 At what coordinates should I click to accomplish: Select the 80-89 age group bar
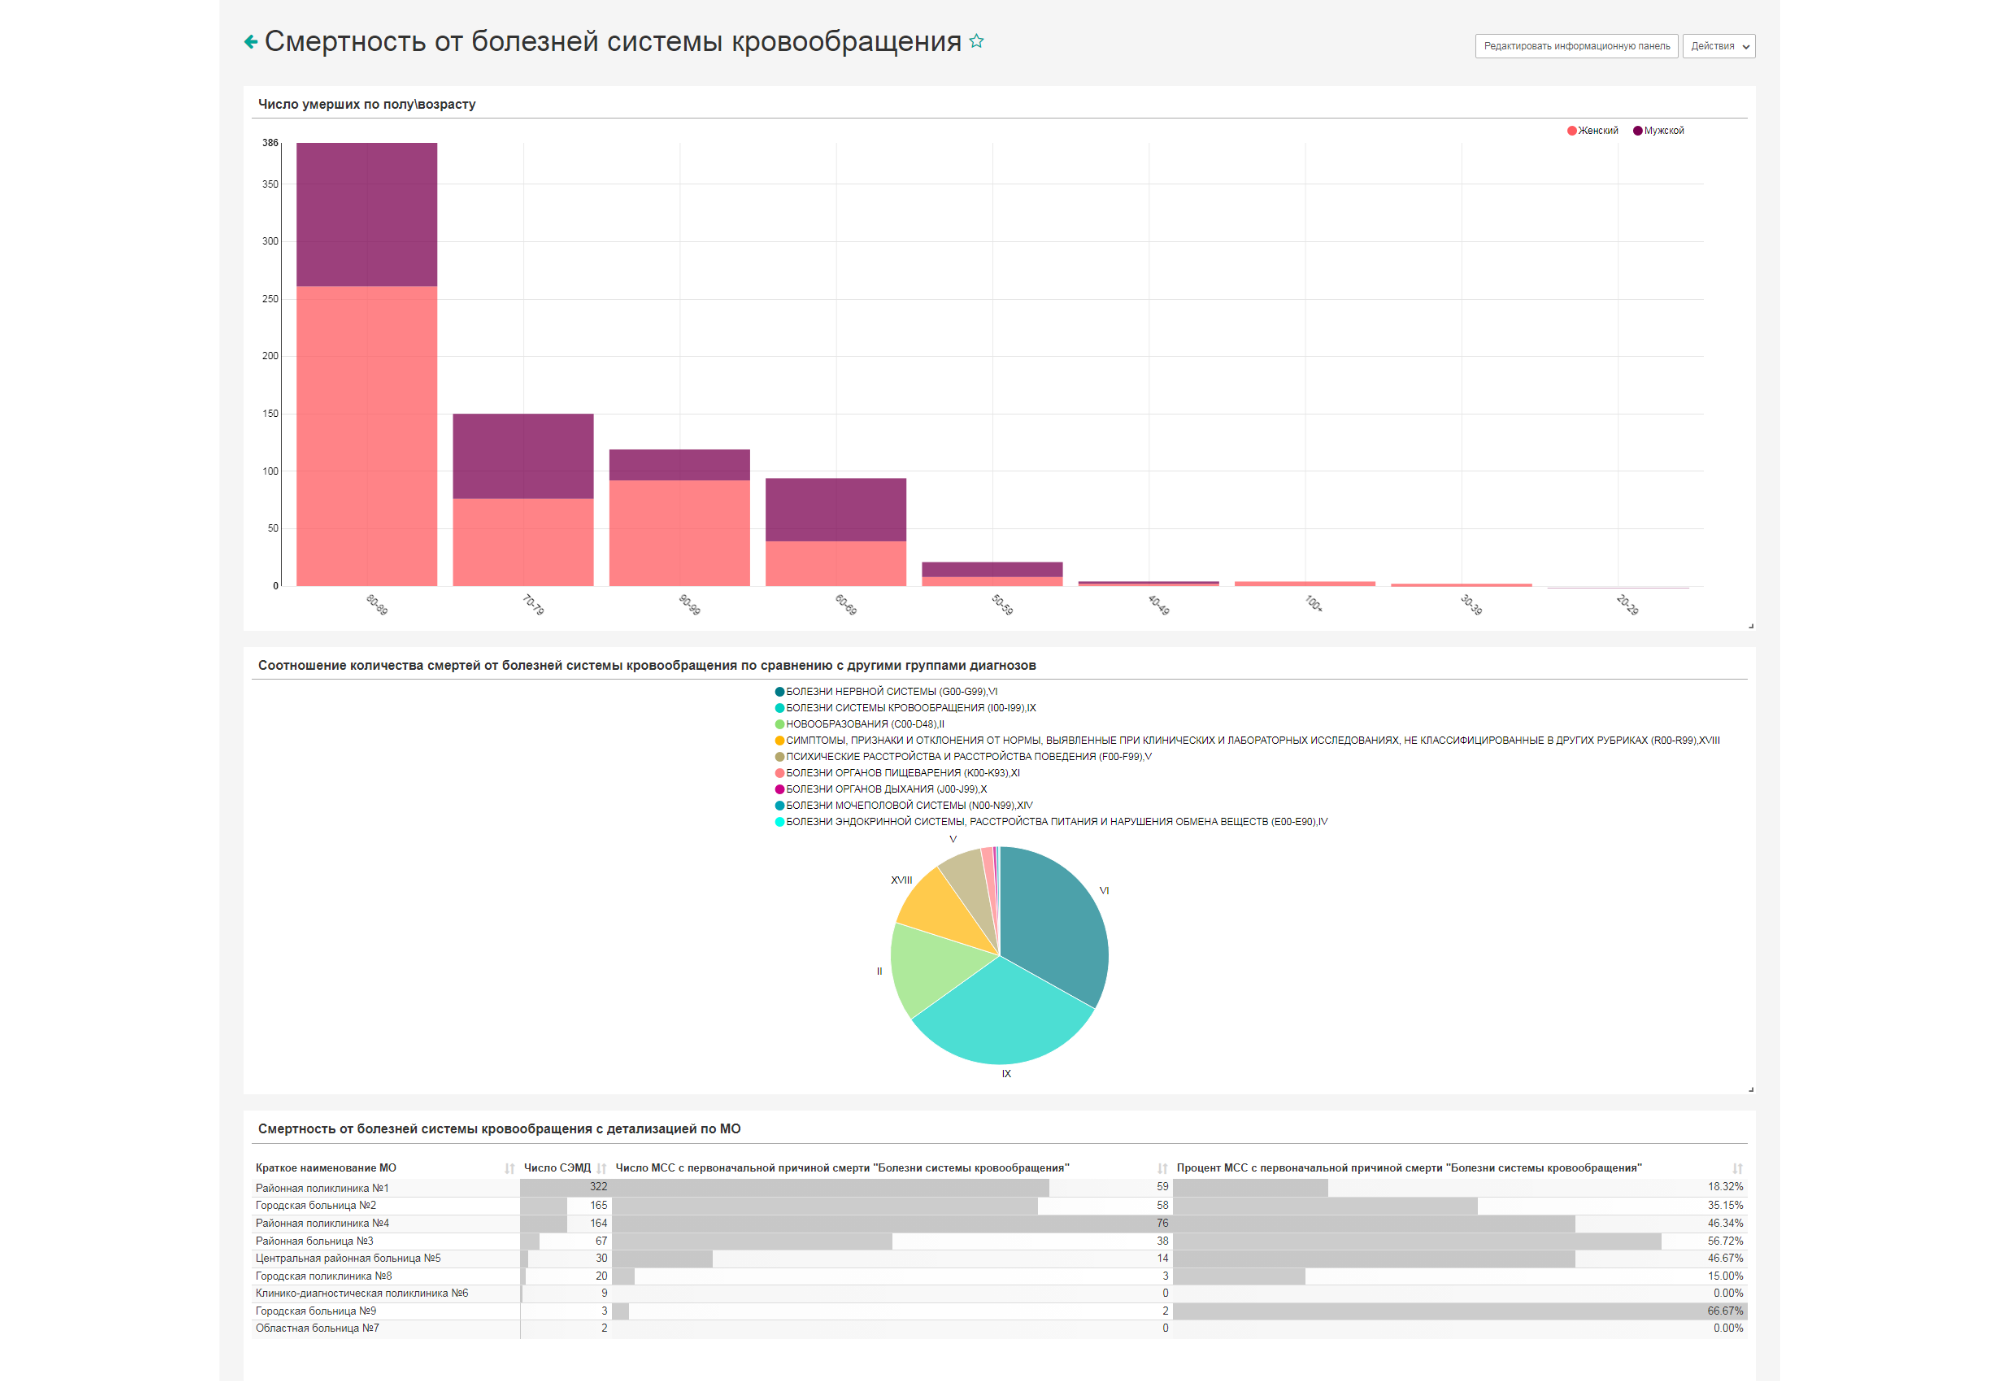(367, 364)
